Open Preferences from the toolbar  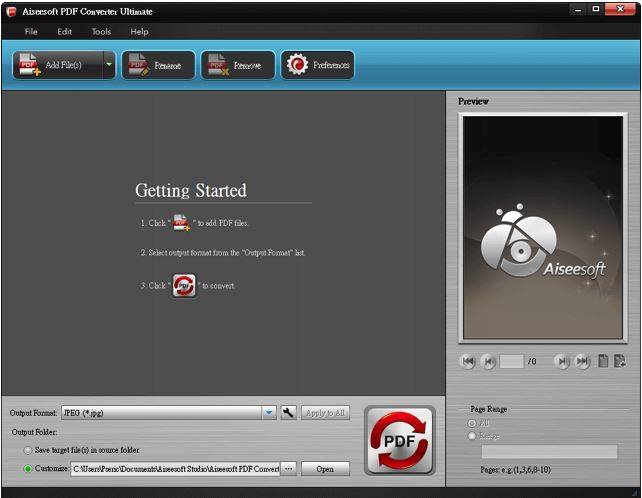pos(317,65)
